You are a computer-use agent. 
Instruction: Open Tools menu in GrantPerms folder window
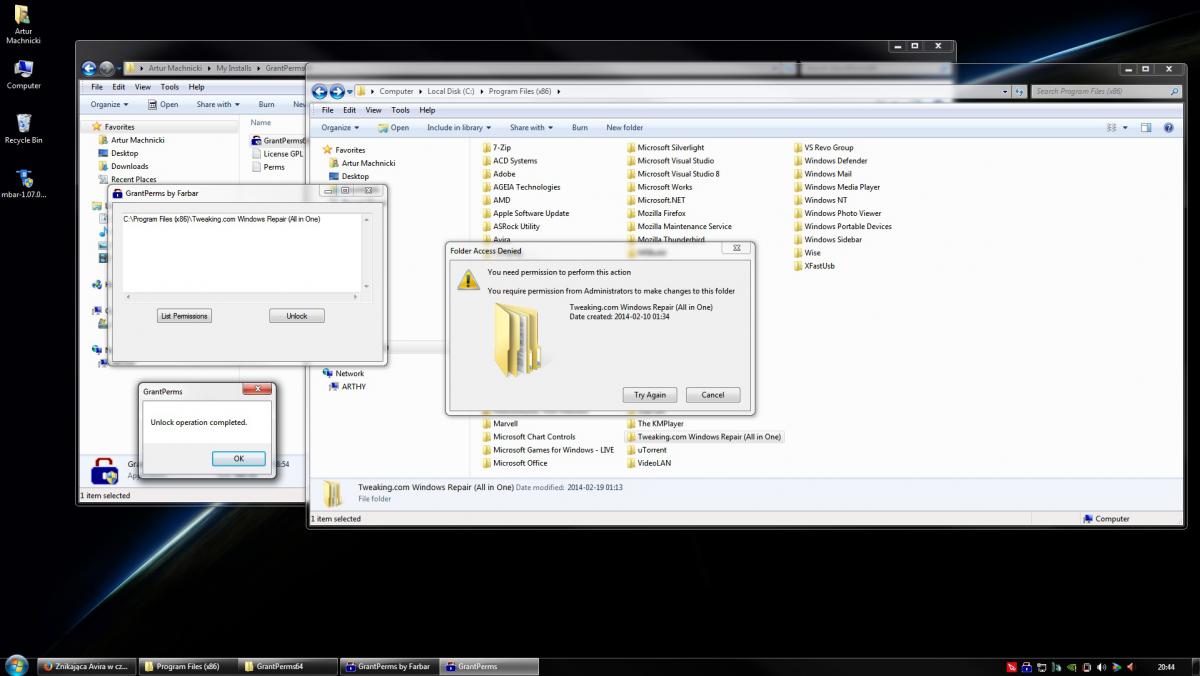170,87
